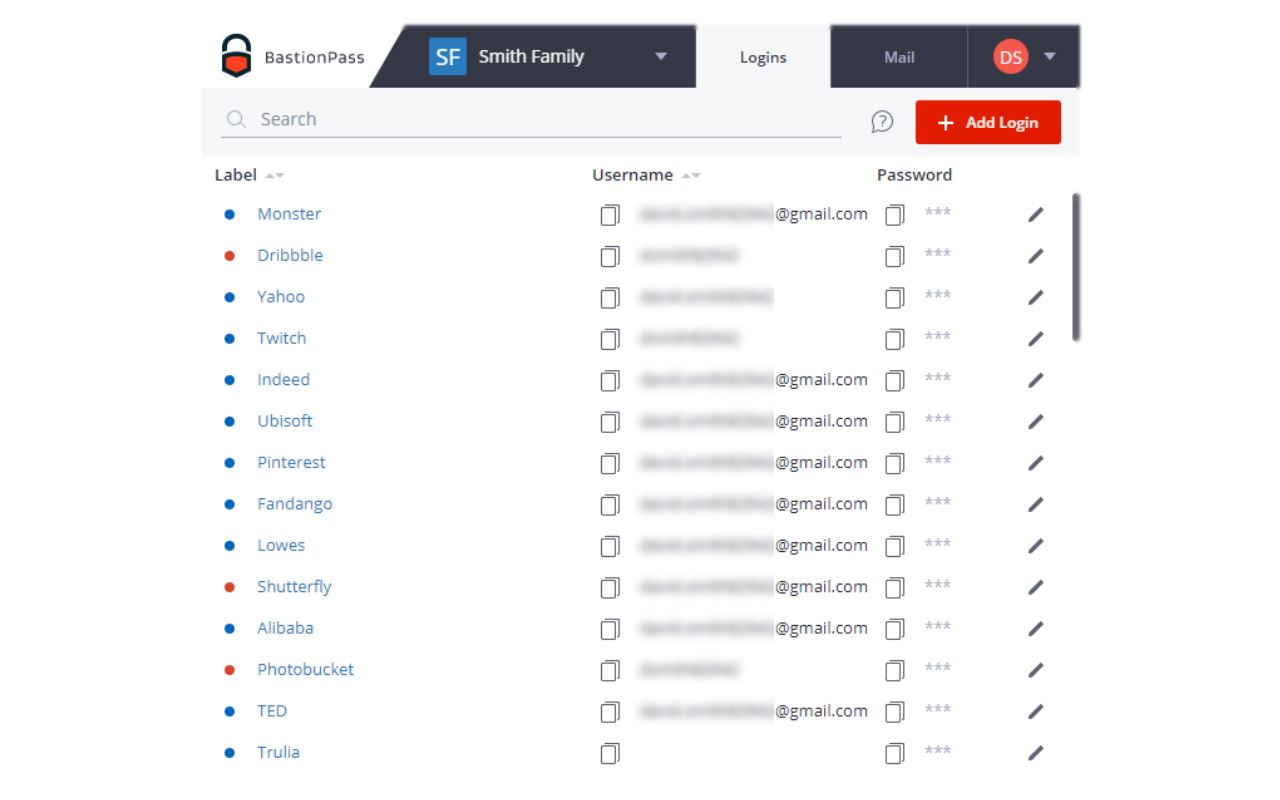Copy the Shutterfly username

(x=610, y=588)
